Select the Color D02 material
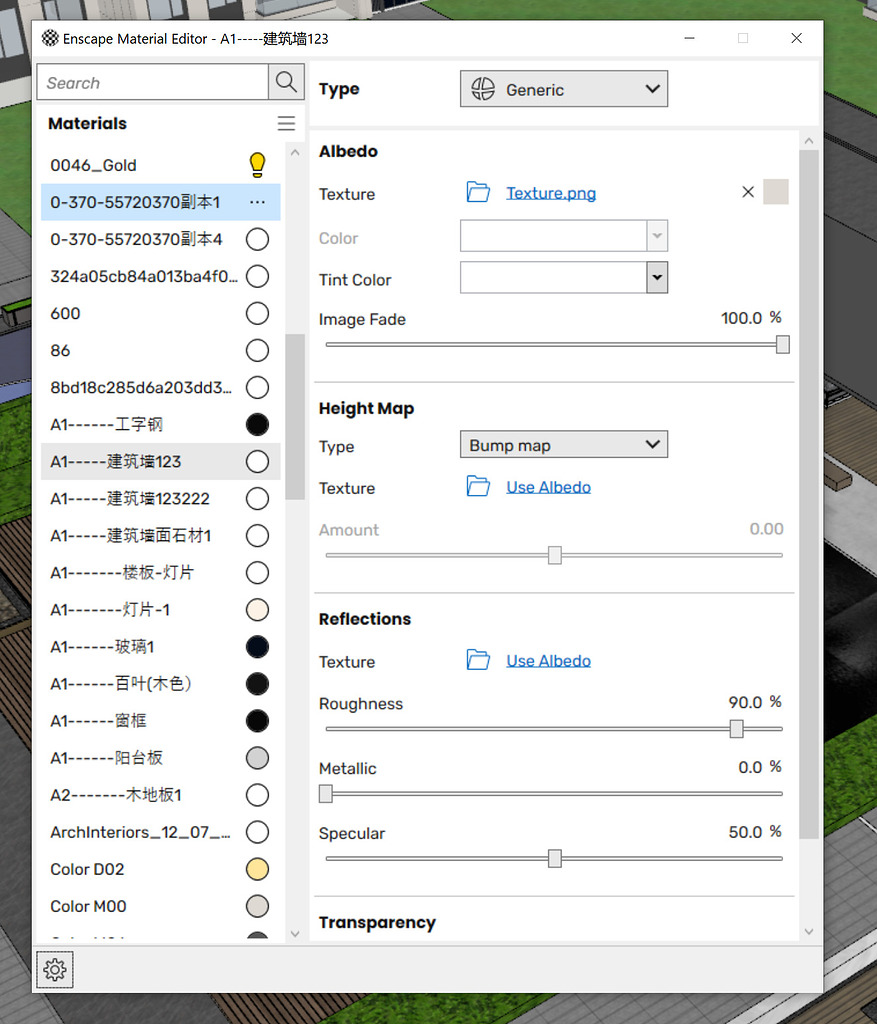The height and width of the screenshot is (1024, 877). tap(88, 869)
